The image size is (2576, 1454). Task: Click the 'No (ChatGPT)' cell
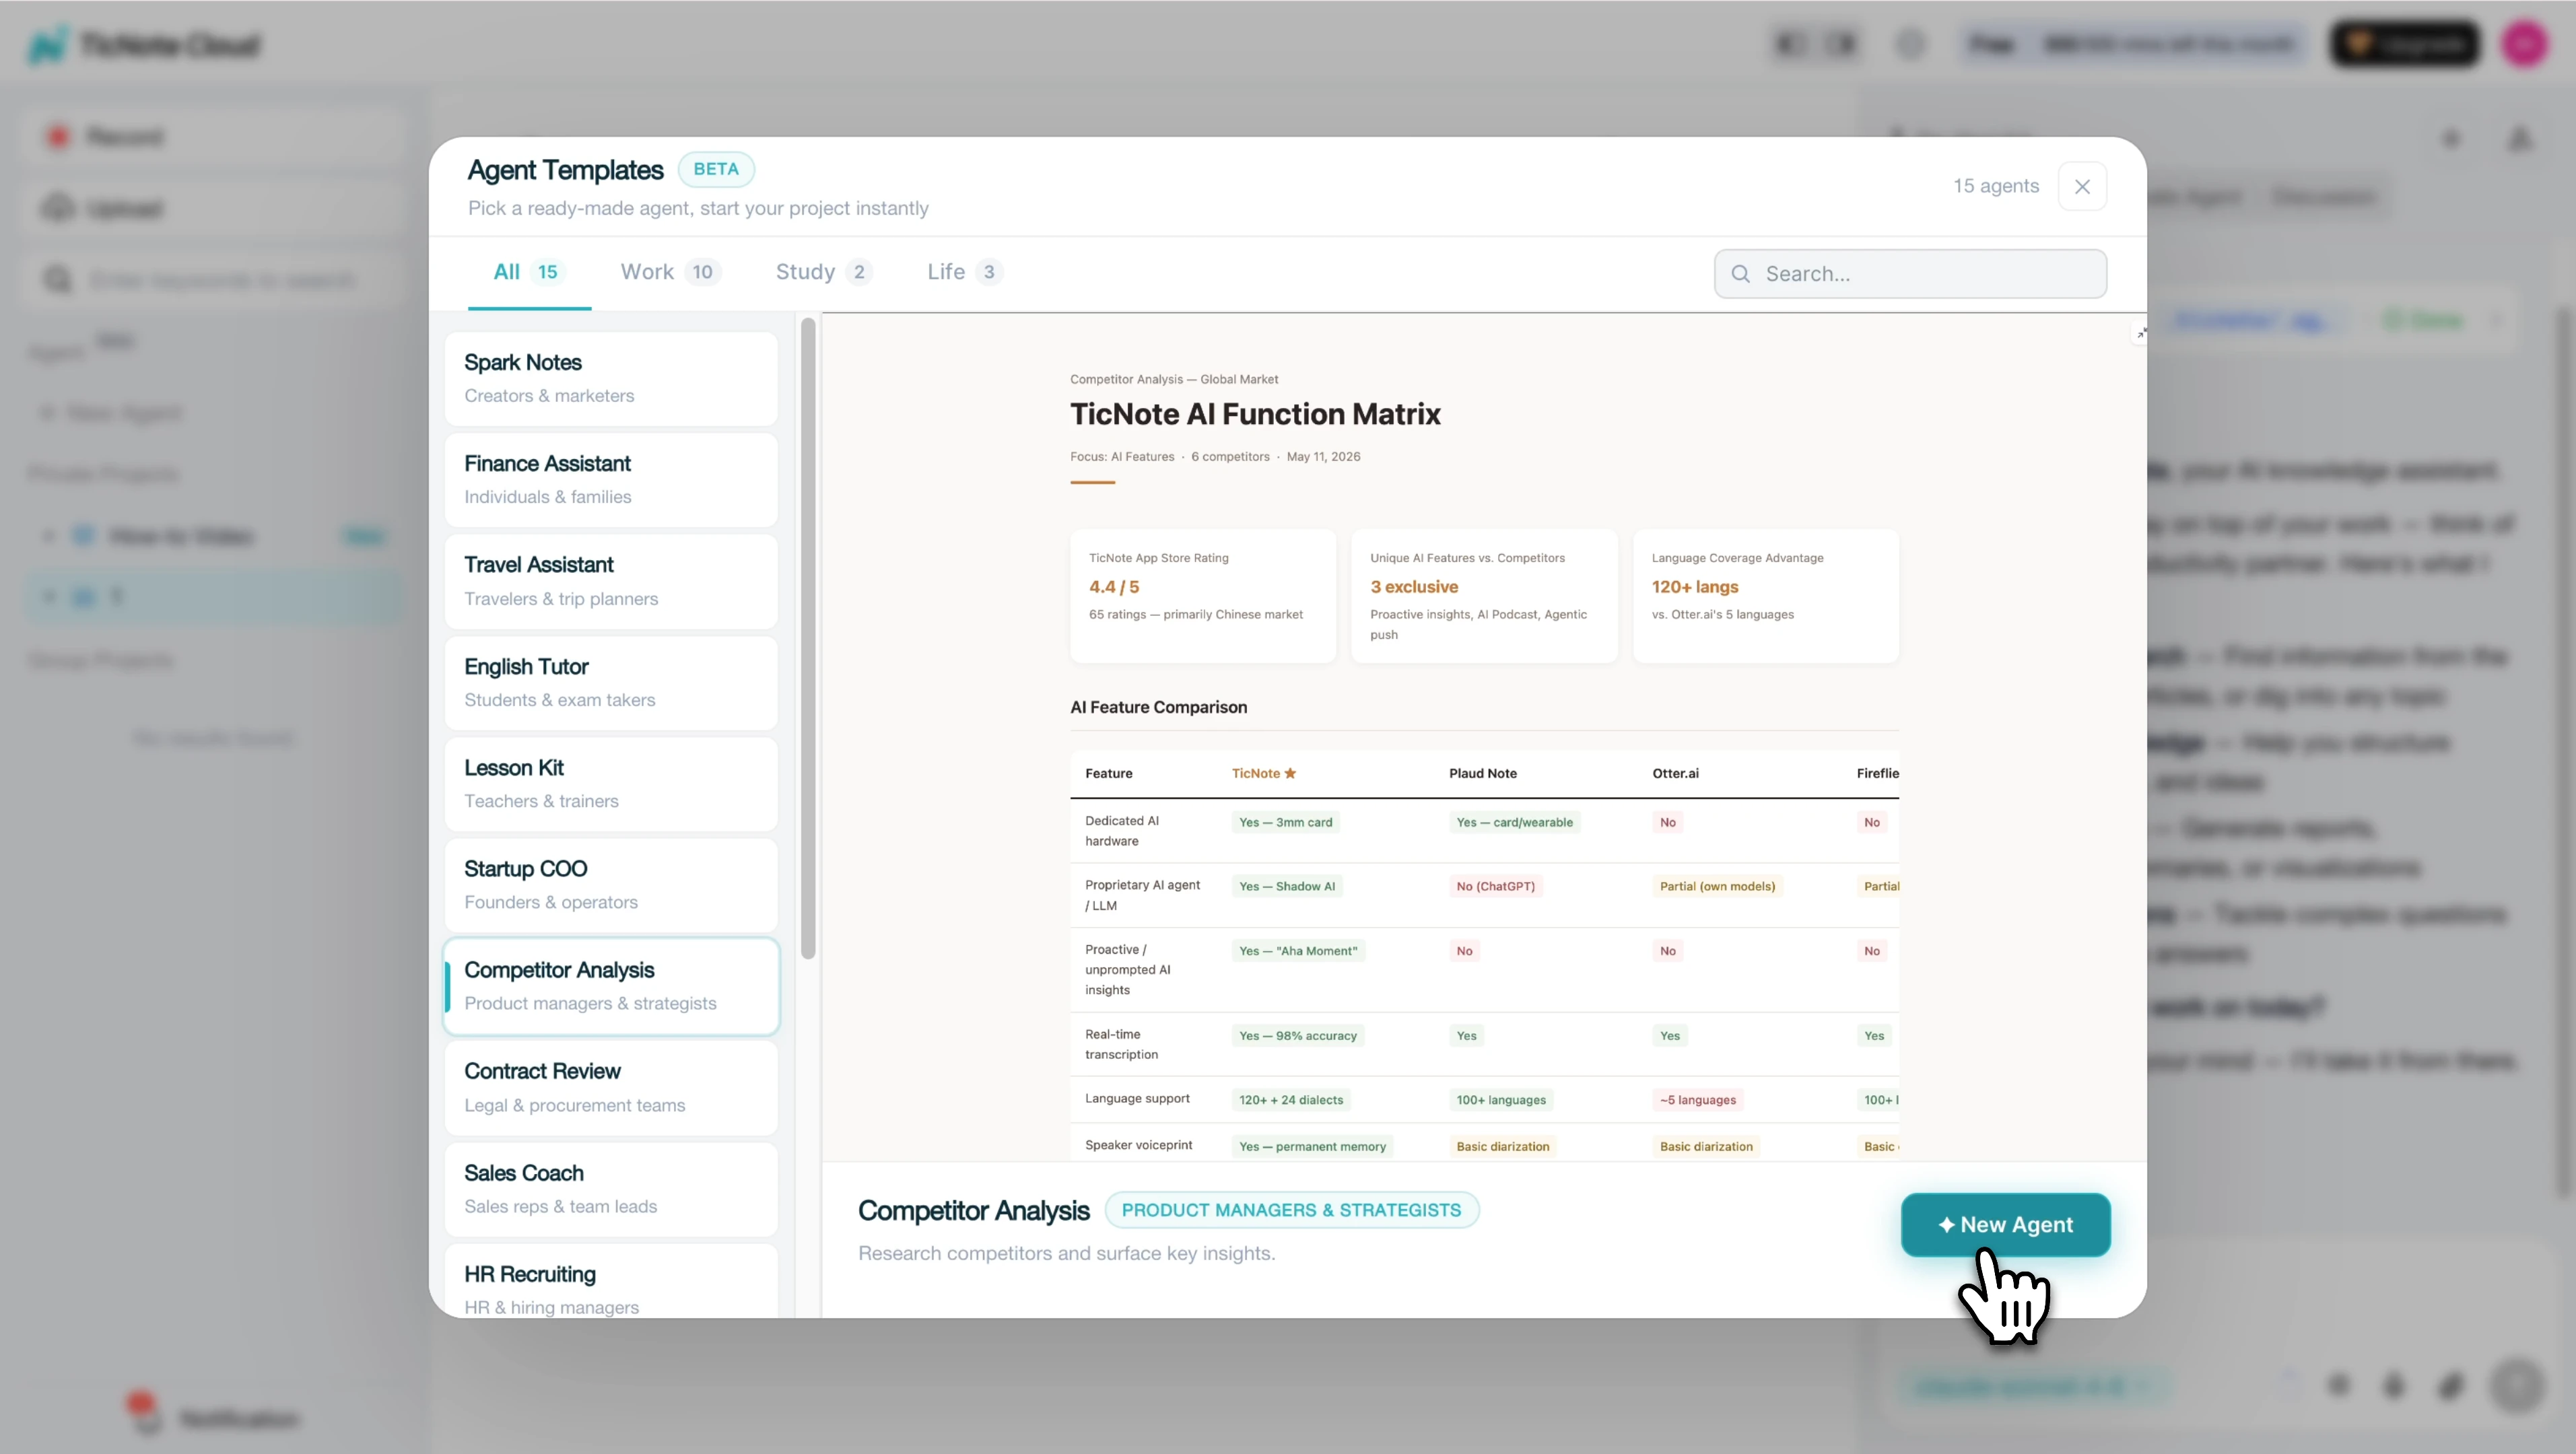click(1495, 886)
